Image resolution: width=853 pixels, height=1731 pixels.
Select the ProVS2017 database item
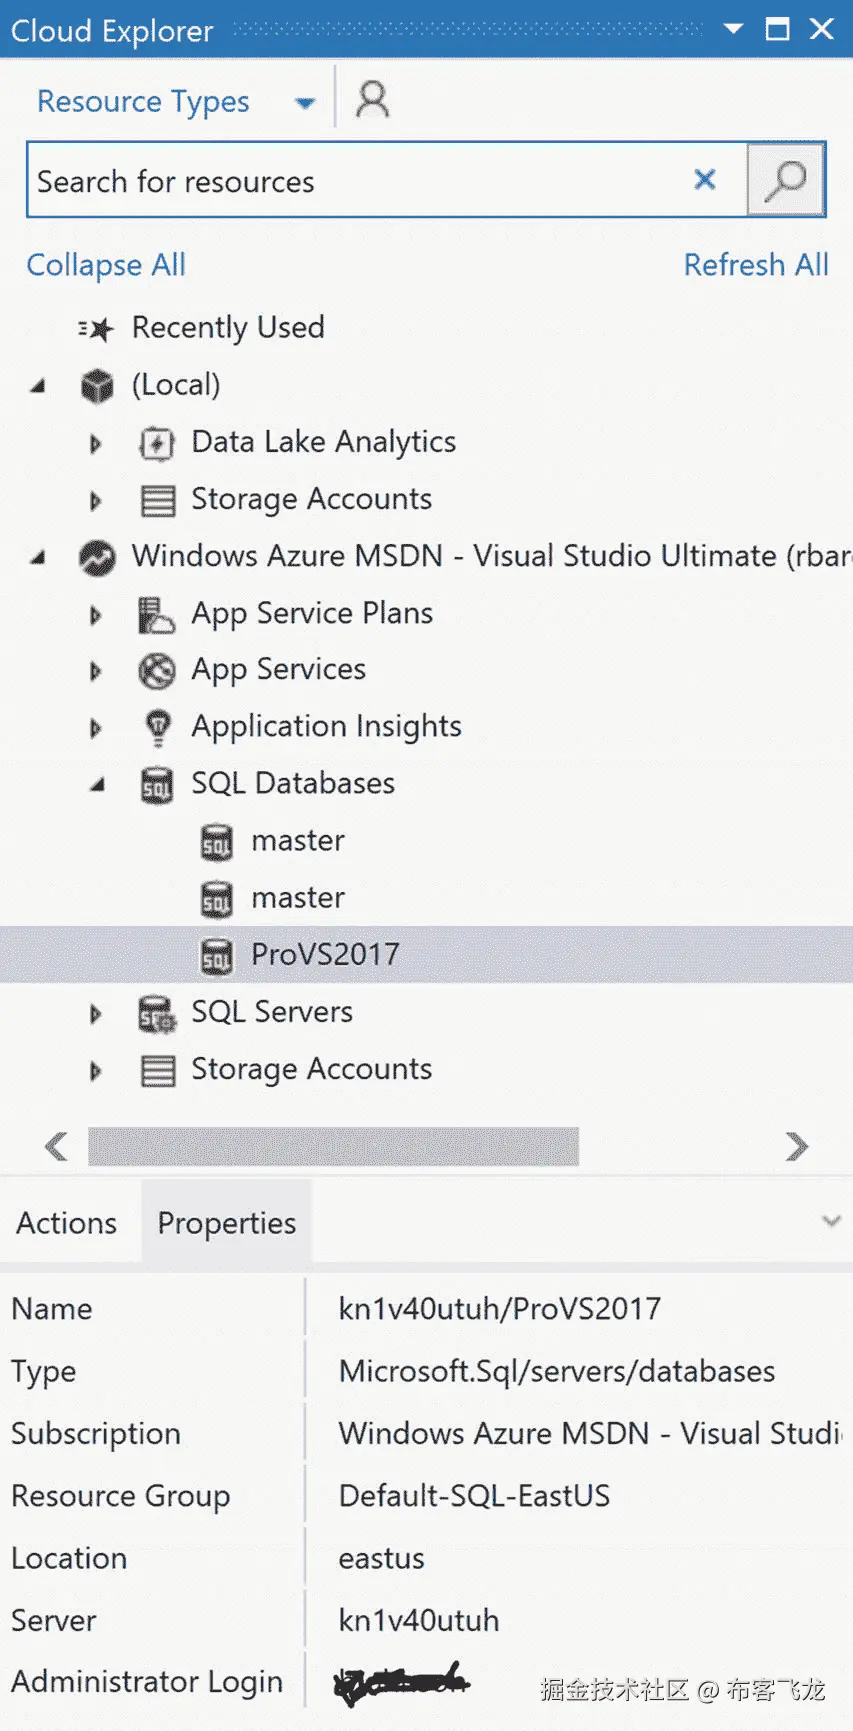[x=325, y=955]
